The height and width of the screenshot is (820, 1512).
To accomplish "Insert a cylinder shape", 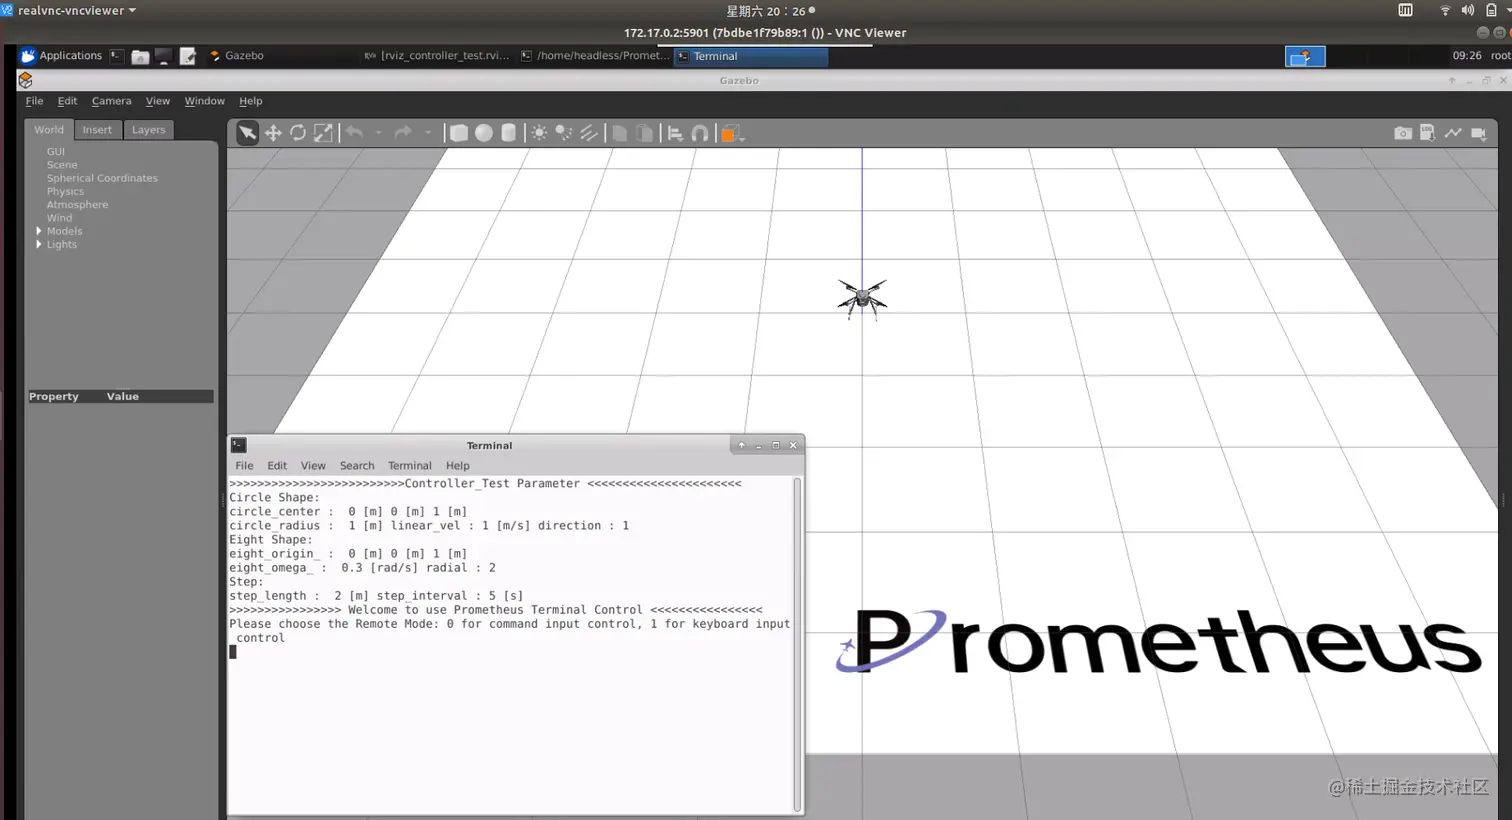I will (508, 133).
